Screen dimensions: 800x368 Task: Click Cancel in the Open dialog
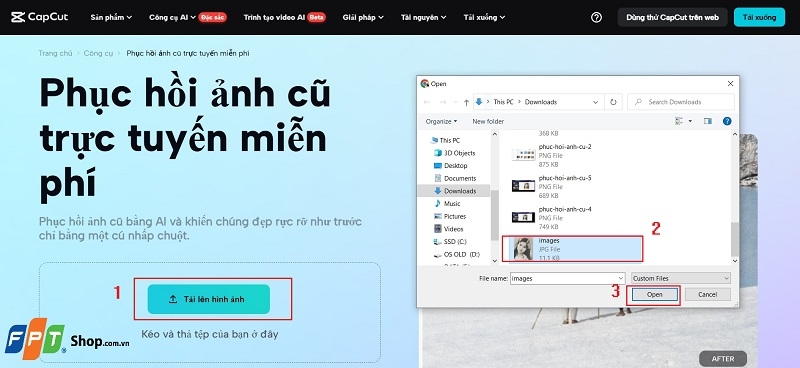[x=707, y=295]
